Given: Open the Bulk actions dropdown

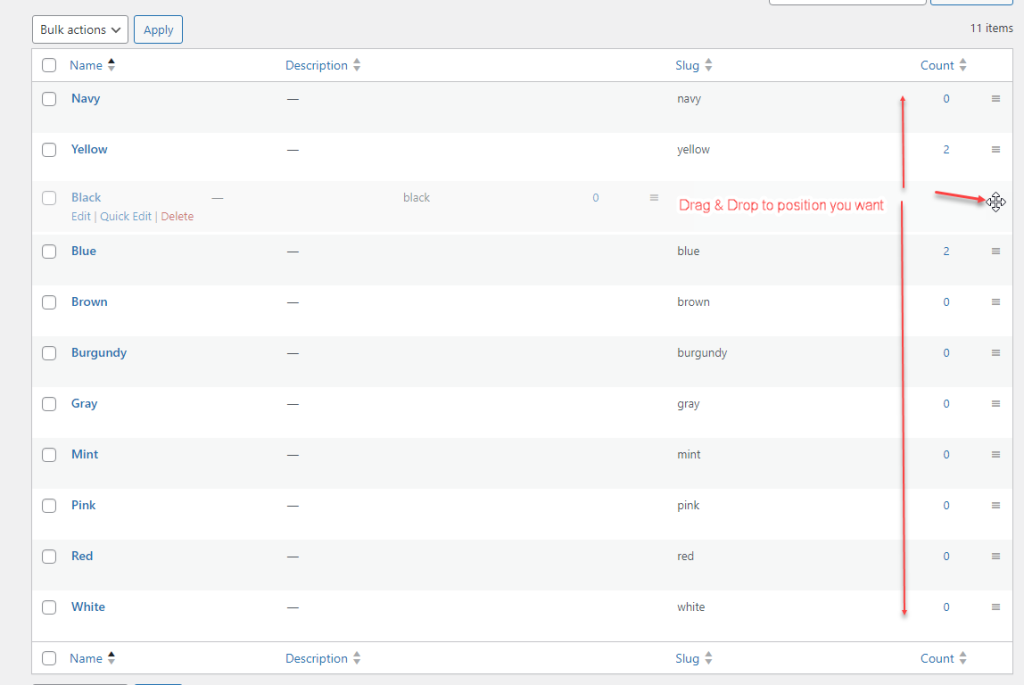Looking at the screenshot, I should (x=79, y=29).
